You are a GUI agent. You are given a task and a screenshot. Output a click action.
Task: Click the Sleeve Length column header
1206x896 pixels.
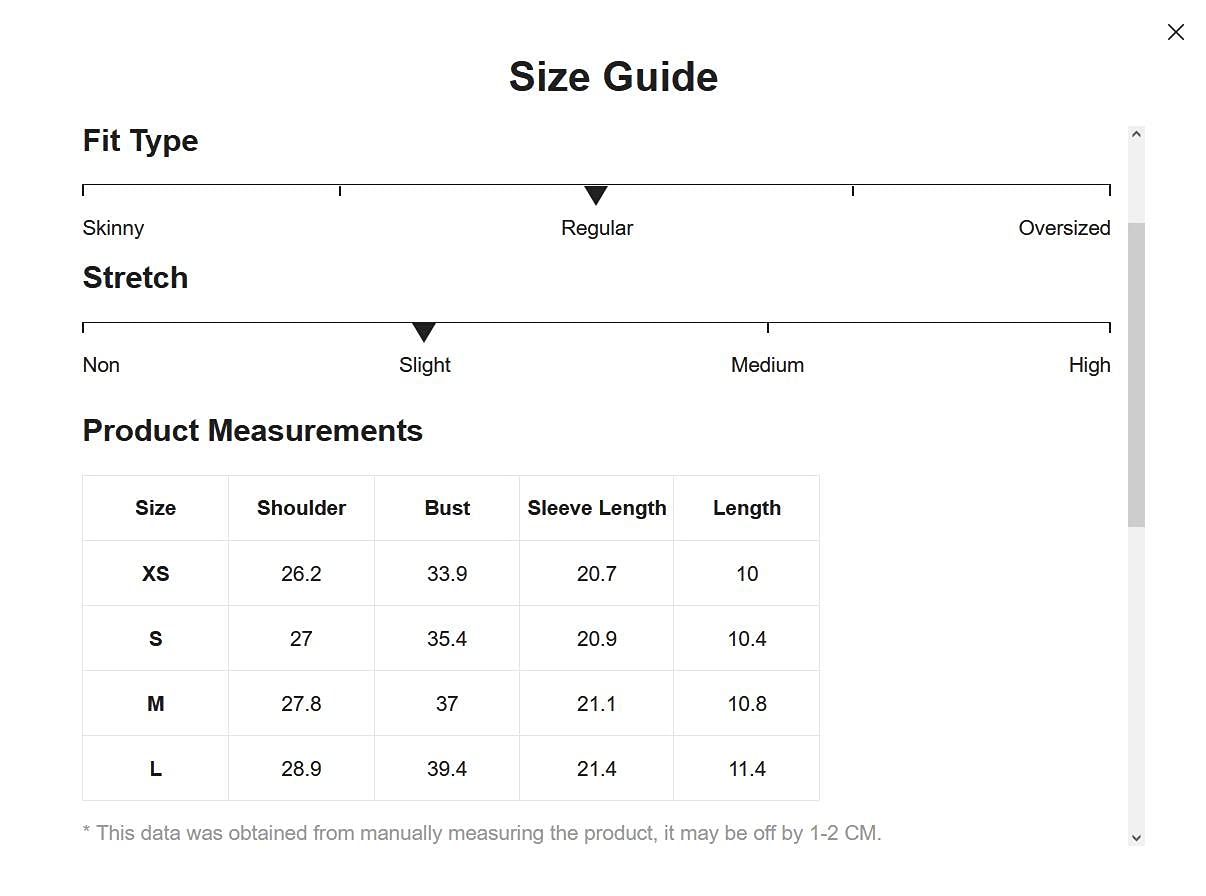tap(597, 508)
